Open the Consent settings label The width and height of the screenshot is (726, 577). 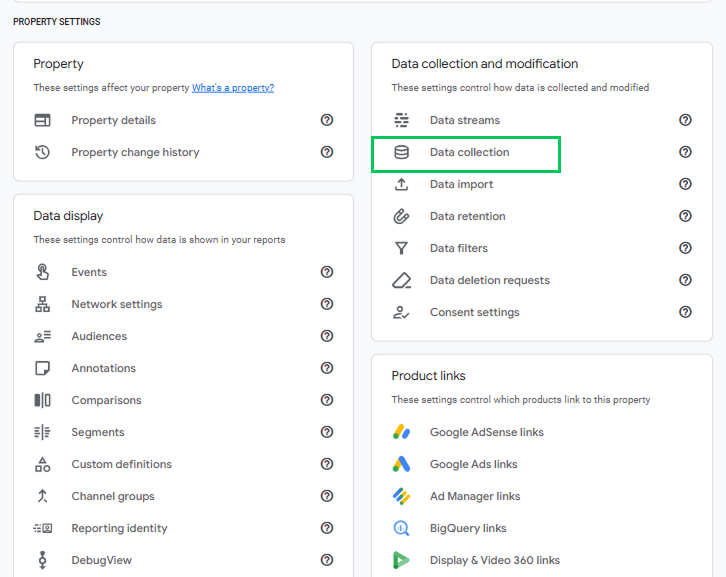coord(475,313)
